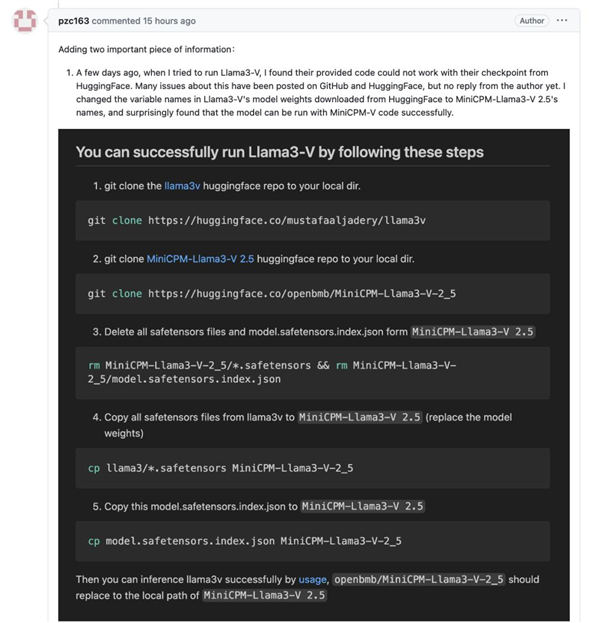Image resolution: width=600 pixels, height=623 pixels.
Task: Click the pzc163 user avatar
Action: pyautogui.click(x=25, y=20)
